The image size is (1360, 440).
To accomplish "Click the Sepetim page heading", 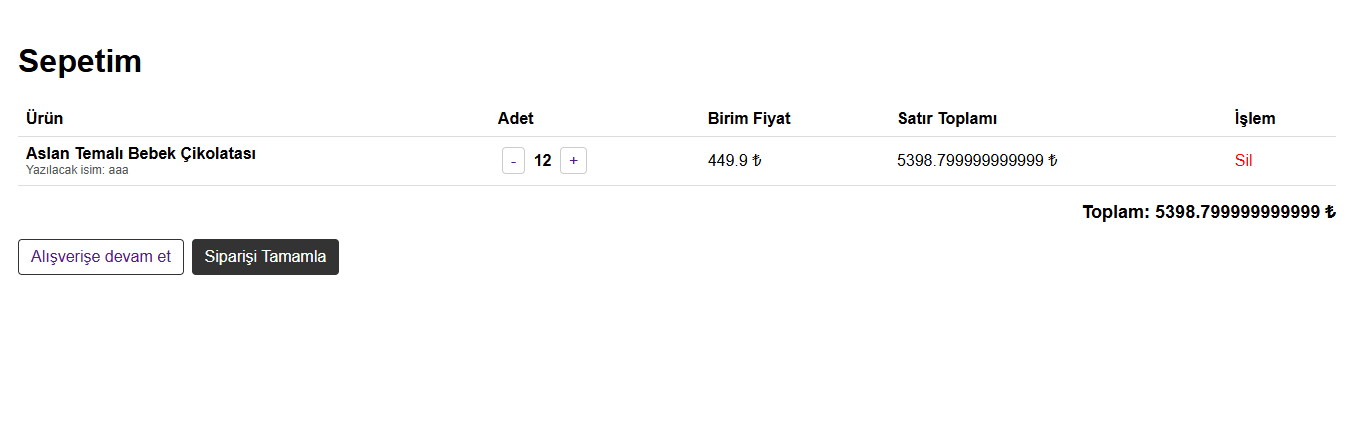I will click(x=80, y=61).
